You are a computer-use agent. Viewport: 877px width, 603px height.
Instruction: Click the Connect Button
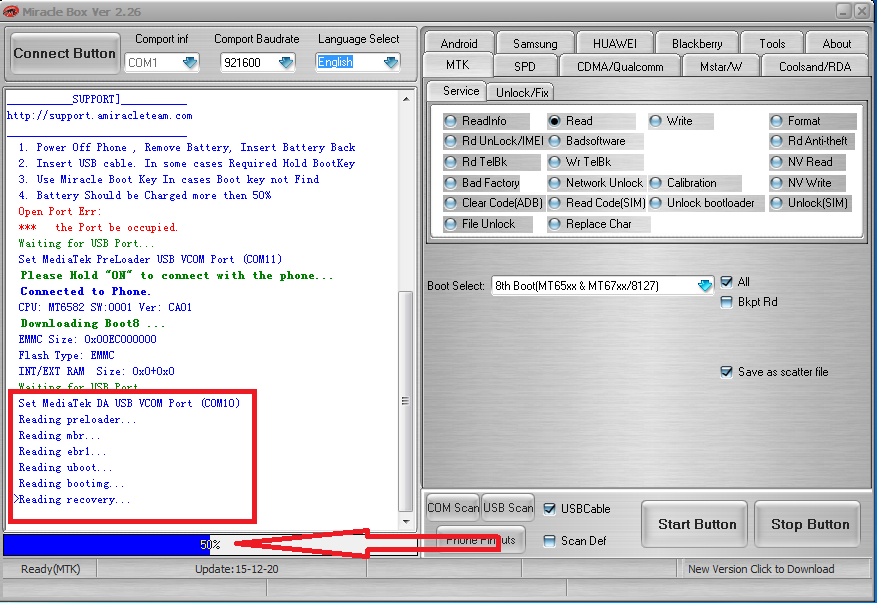(64, 53)
